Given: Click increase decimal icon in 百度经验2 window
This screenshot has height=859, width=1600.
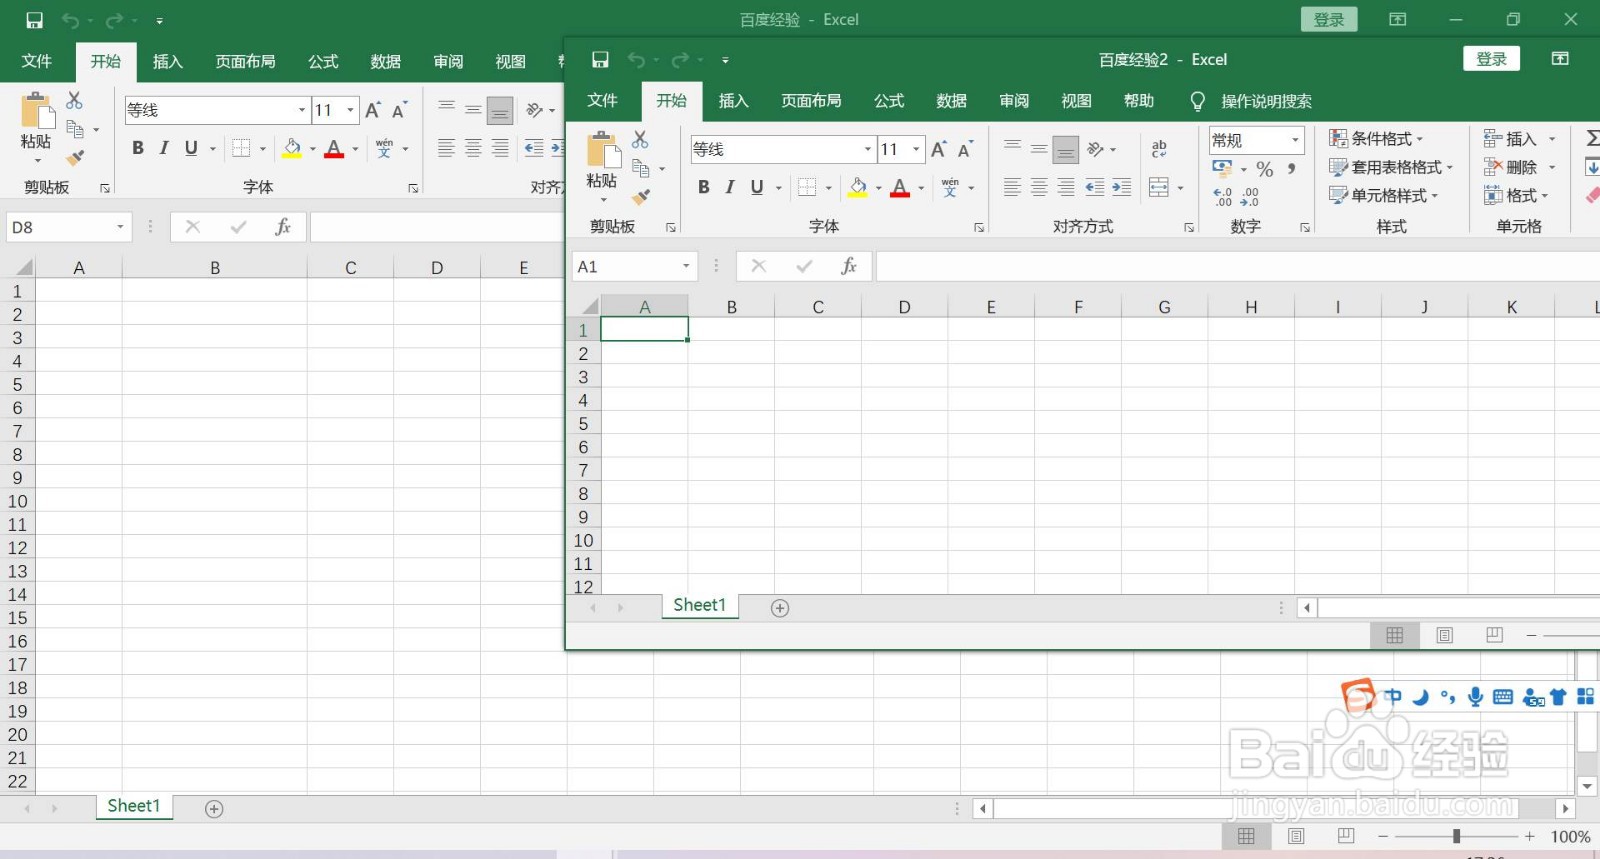Looking at the screenshot, I should point(1223,197).
